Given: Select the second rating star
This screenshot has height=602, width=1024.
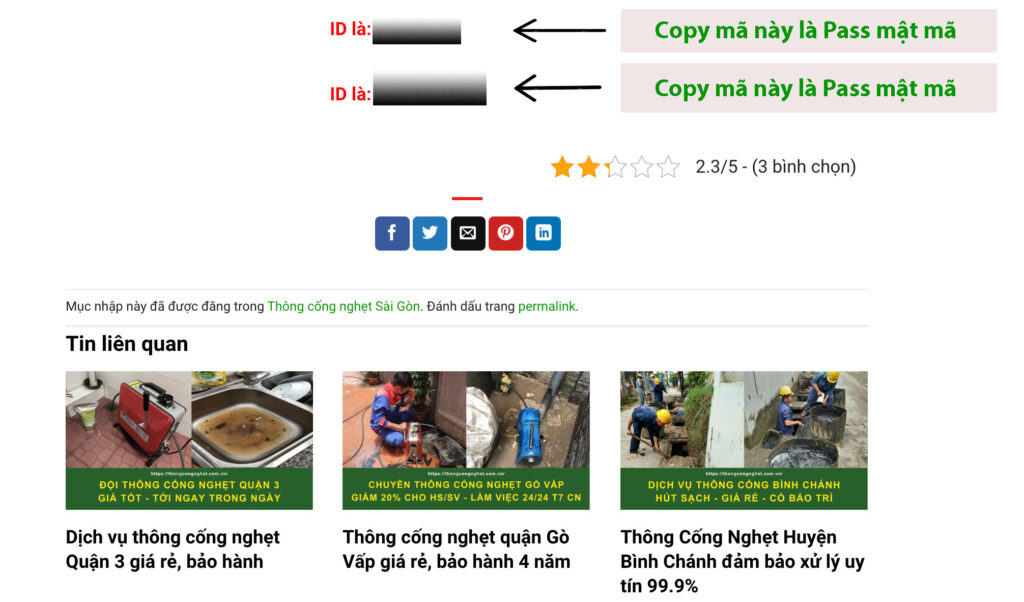Looking at the screenshot, I should point(588,167).
